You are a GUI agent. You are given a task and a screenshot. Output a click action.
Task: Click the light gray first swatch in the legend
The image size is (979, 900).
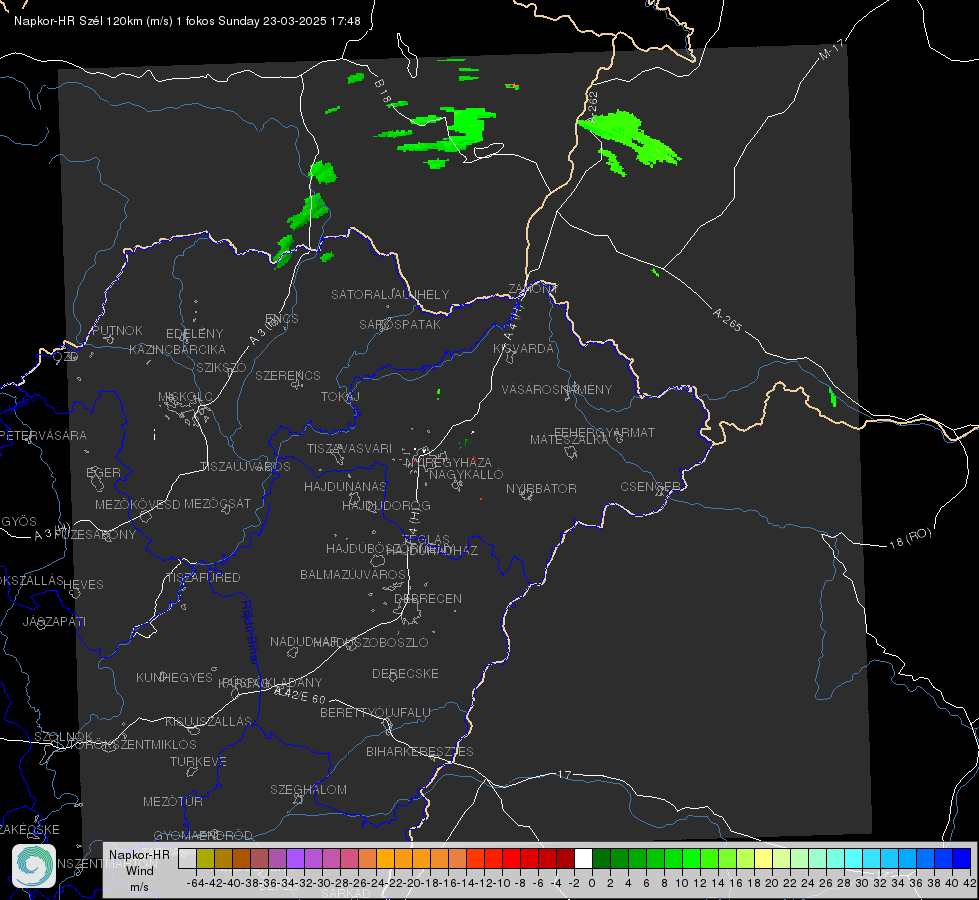point(187,858)
